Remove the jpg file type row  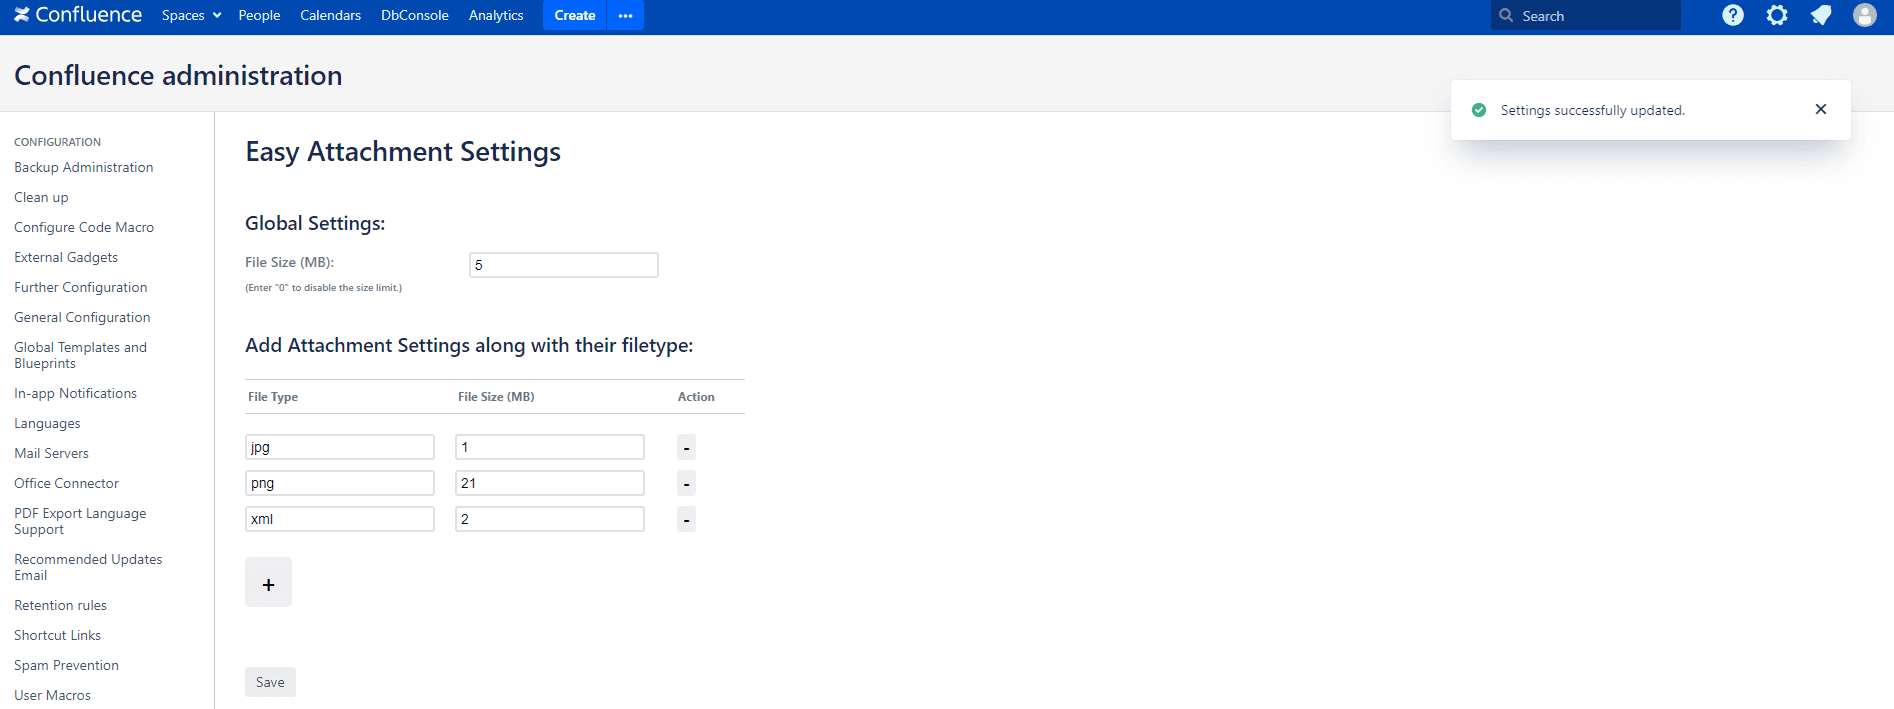click(686, 448)
